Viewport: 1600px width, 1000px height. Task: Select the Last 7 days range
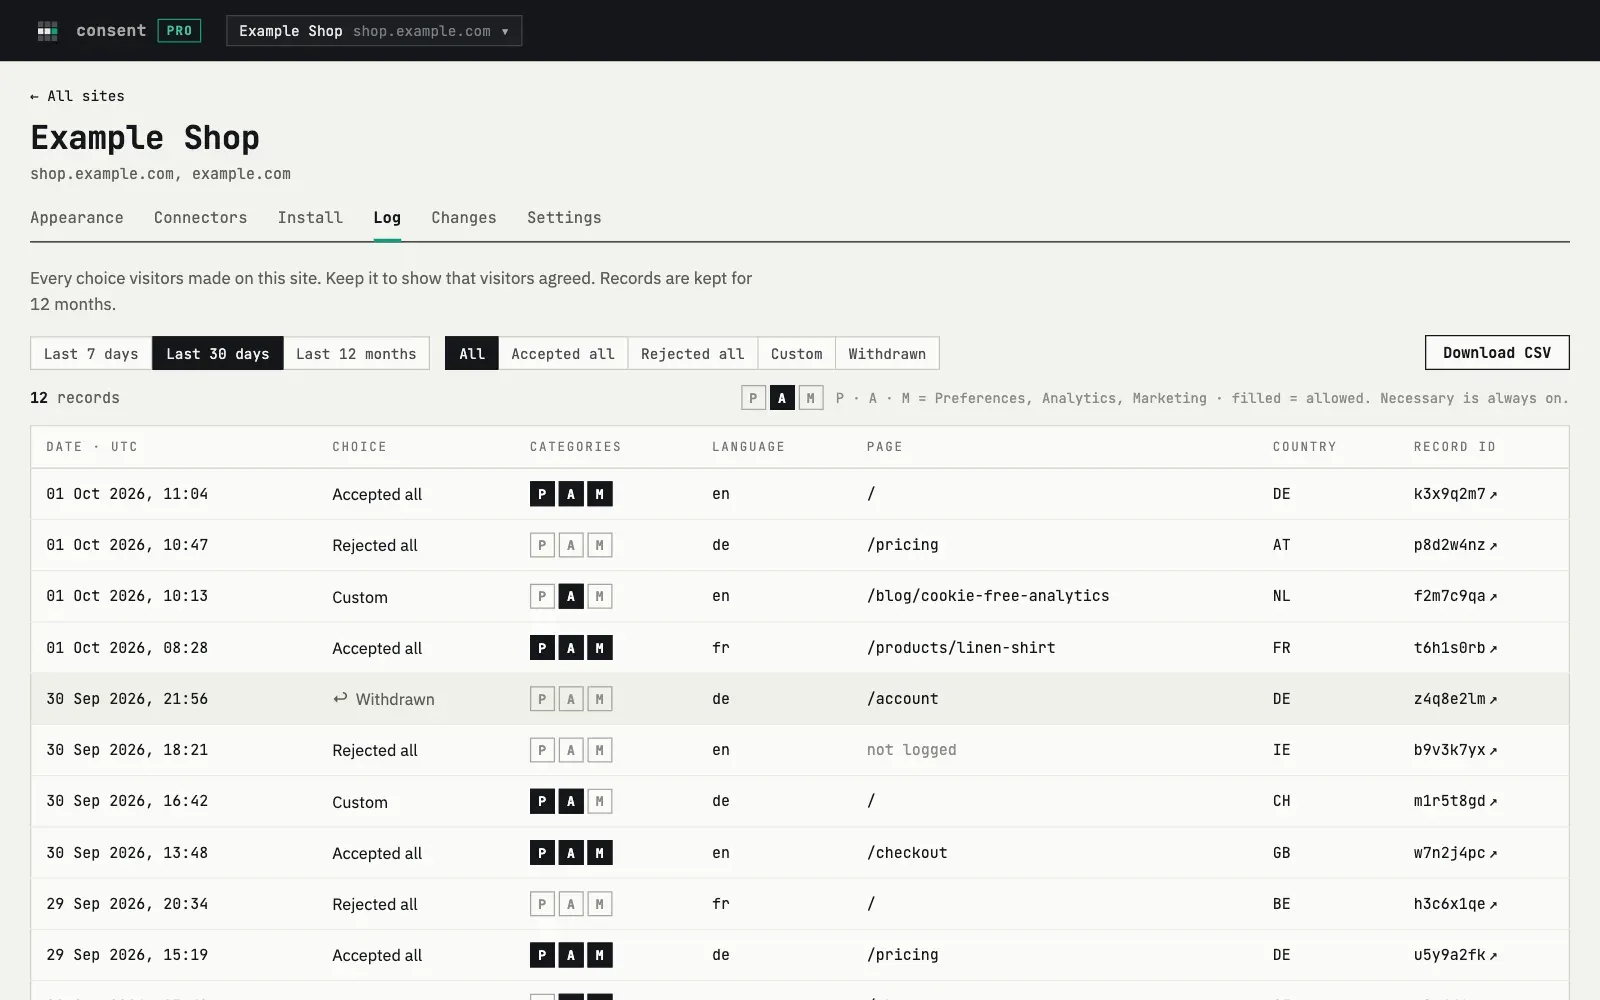point(91,354)
